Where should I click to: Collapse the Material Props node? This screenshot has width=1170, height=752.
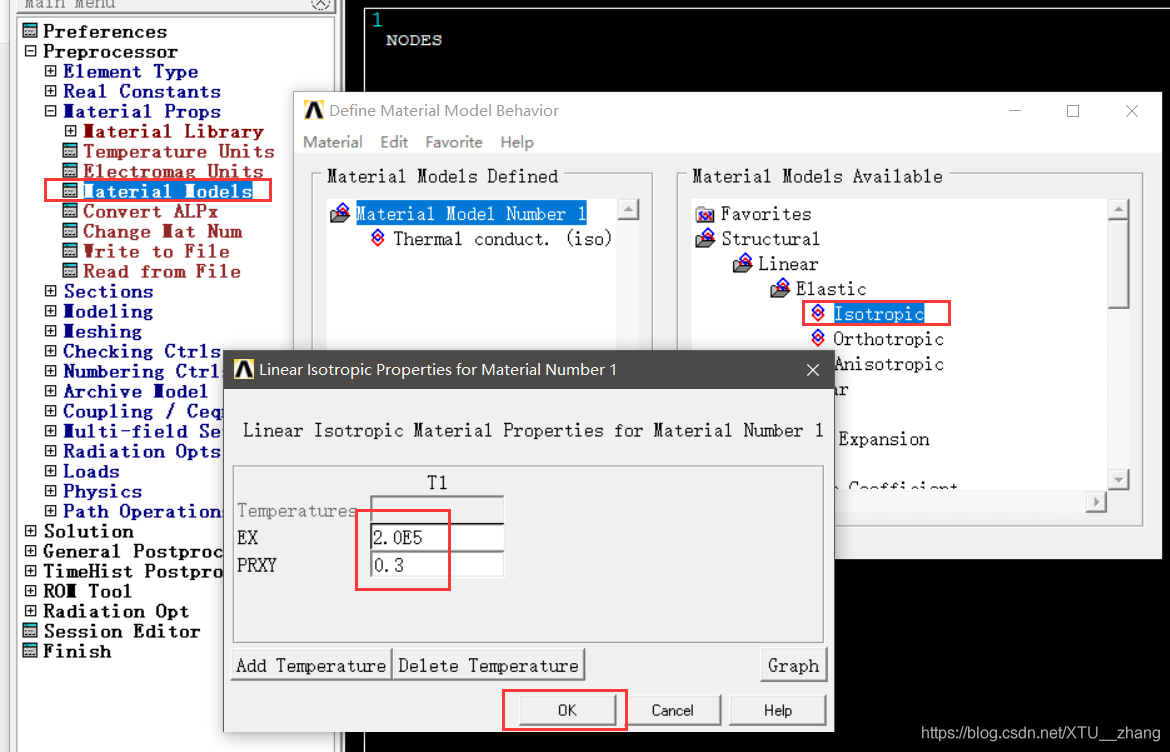click(50, 111)
